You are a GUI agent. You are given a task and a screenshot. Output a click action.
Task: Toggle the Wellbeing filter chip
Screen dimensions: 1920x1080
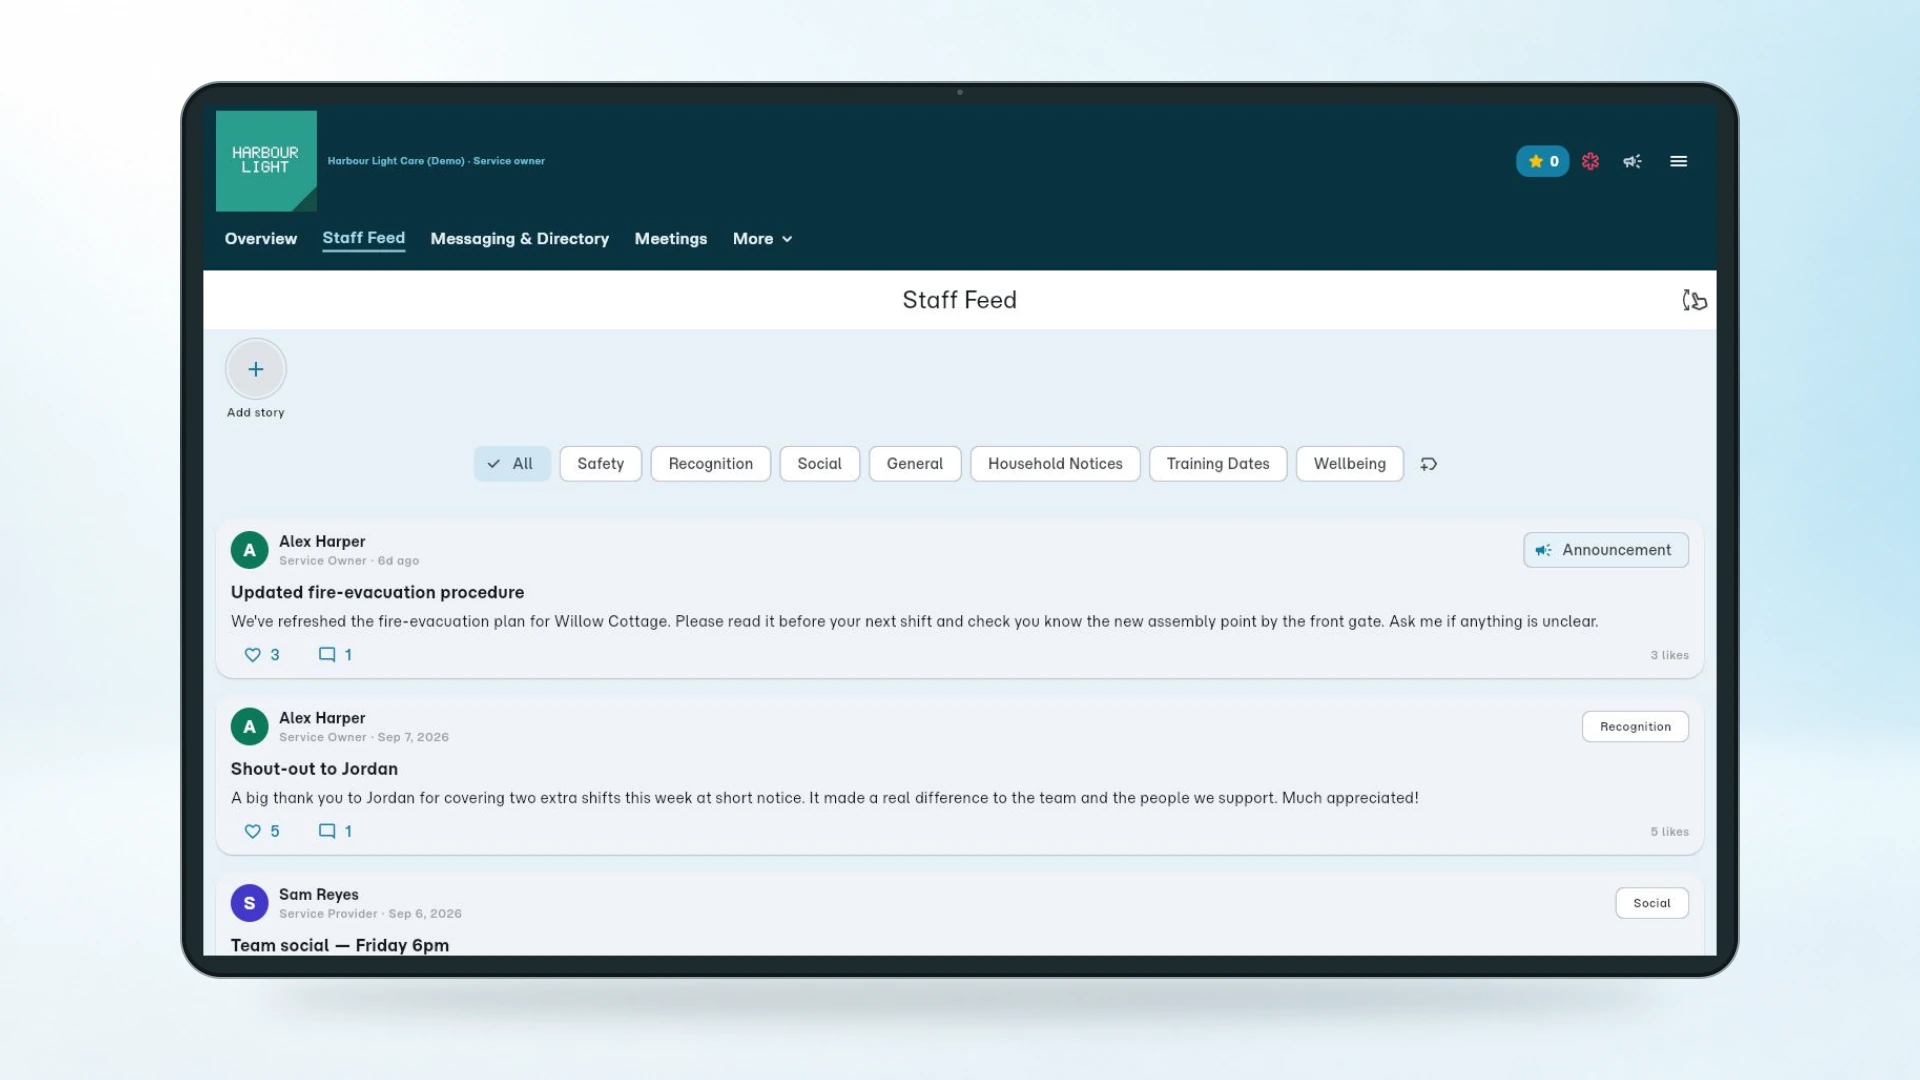click(x=1349, y=464)
